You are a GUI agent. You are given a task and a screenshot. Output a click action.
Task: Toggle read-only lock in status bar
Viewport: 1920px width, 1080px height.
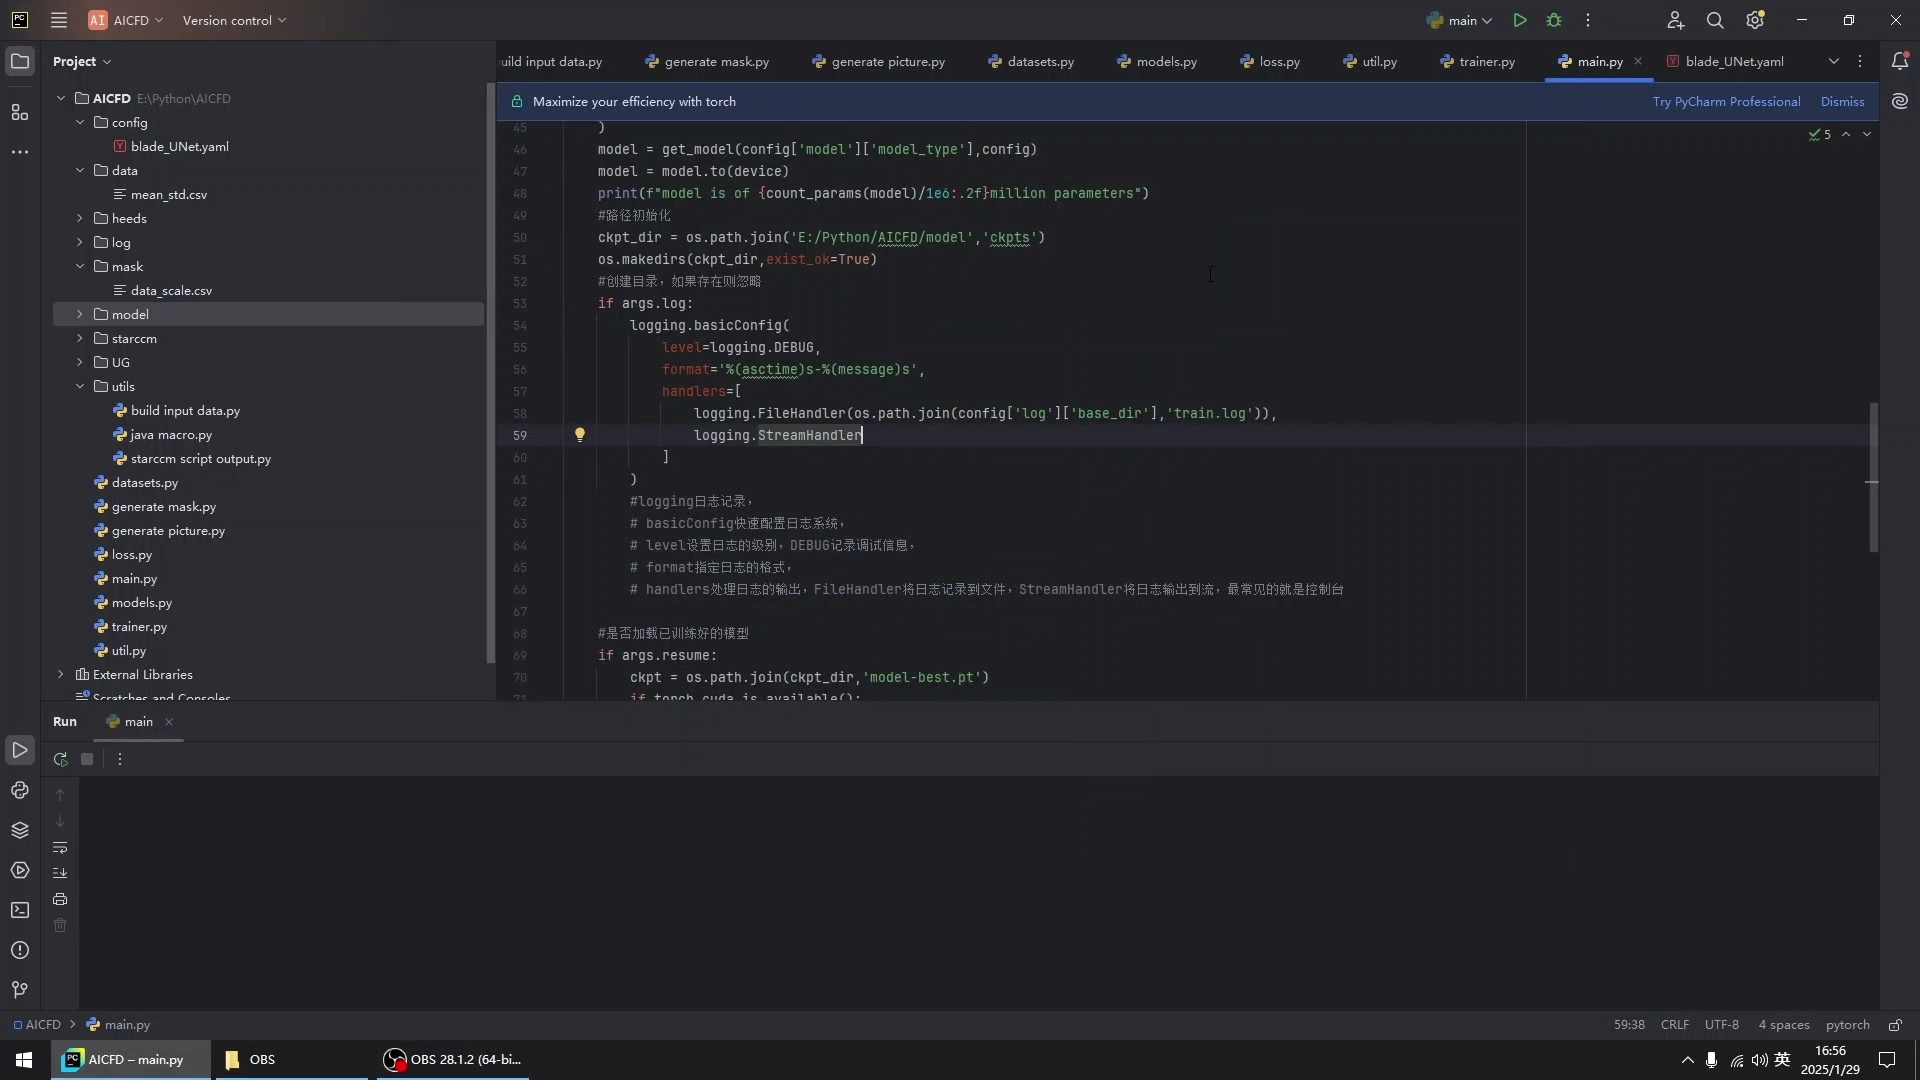click(1895, 1025)
